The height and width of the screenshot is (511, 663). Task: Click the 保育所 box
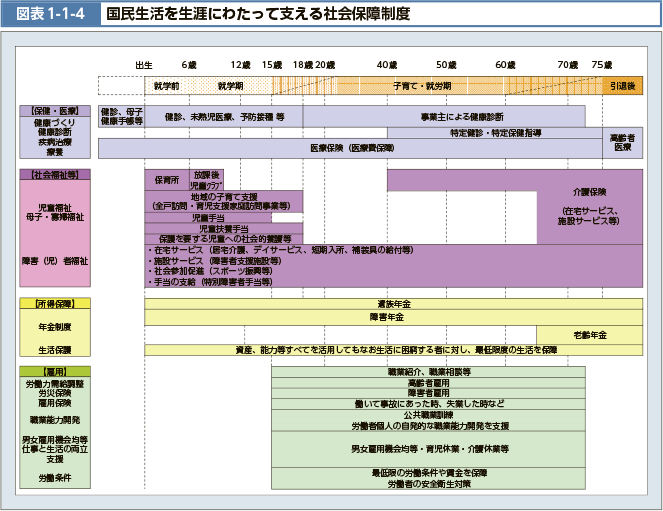pyautogui.click(x=166, y=180)
